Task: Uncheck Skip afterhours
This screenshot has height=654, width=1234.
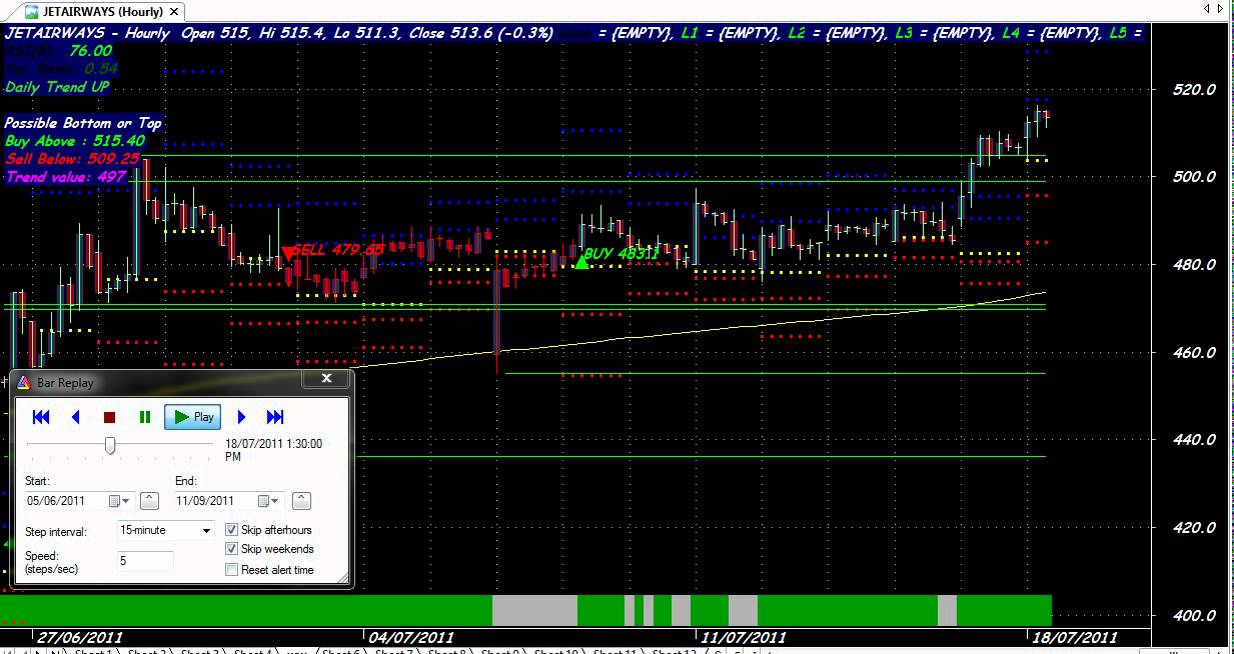Action: tap(232, 530)
